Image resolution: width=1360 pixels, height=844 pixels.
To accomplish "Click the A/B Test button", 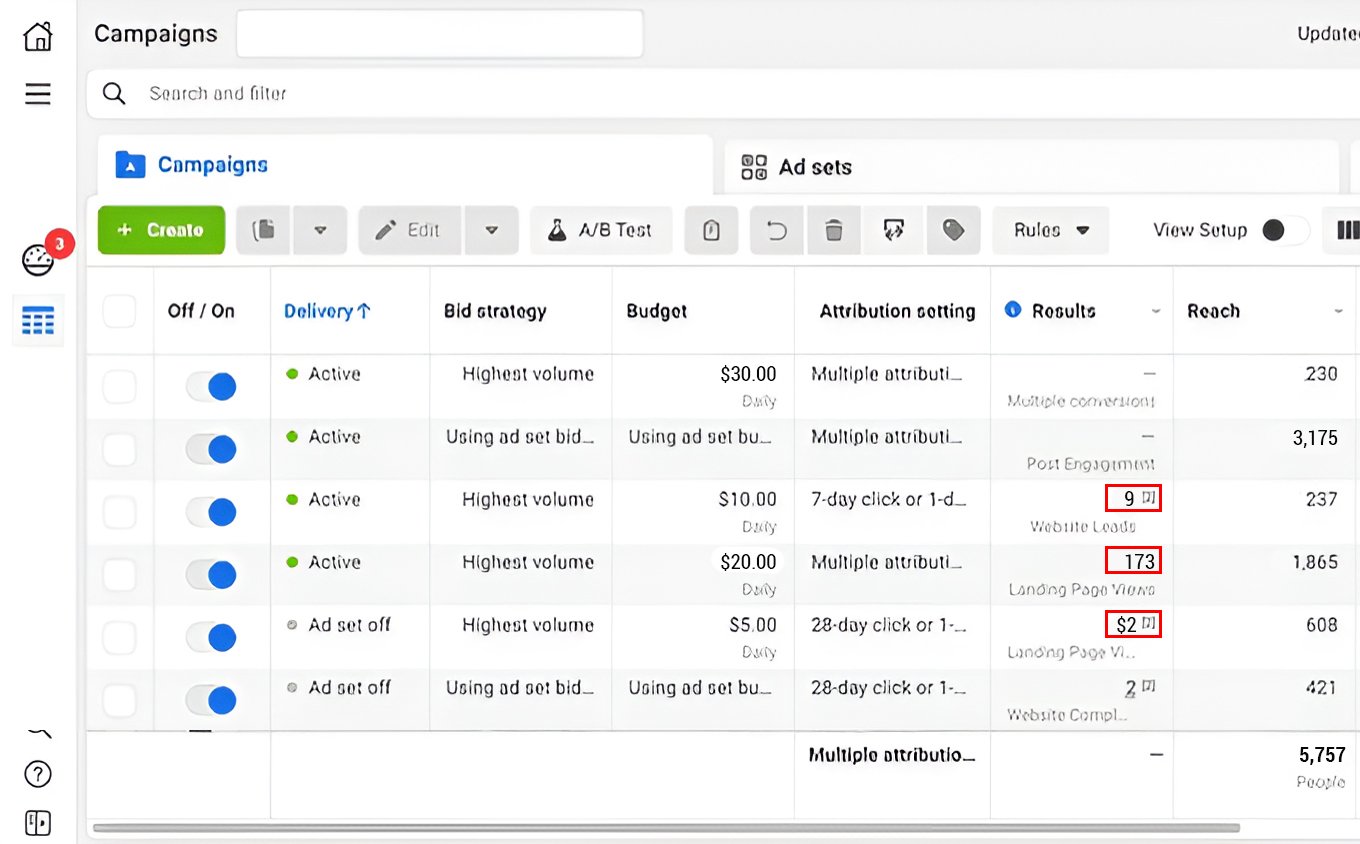I will pos(601,230).
